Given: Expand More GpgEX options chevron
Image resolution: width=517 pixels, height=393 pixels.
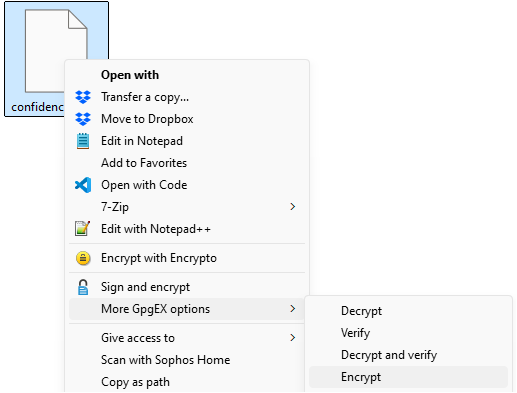Looking at the screenshot, I should click(293, 309).
